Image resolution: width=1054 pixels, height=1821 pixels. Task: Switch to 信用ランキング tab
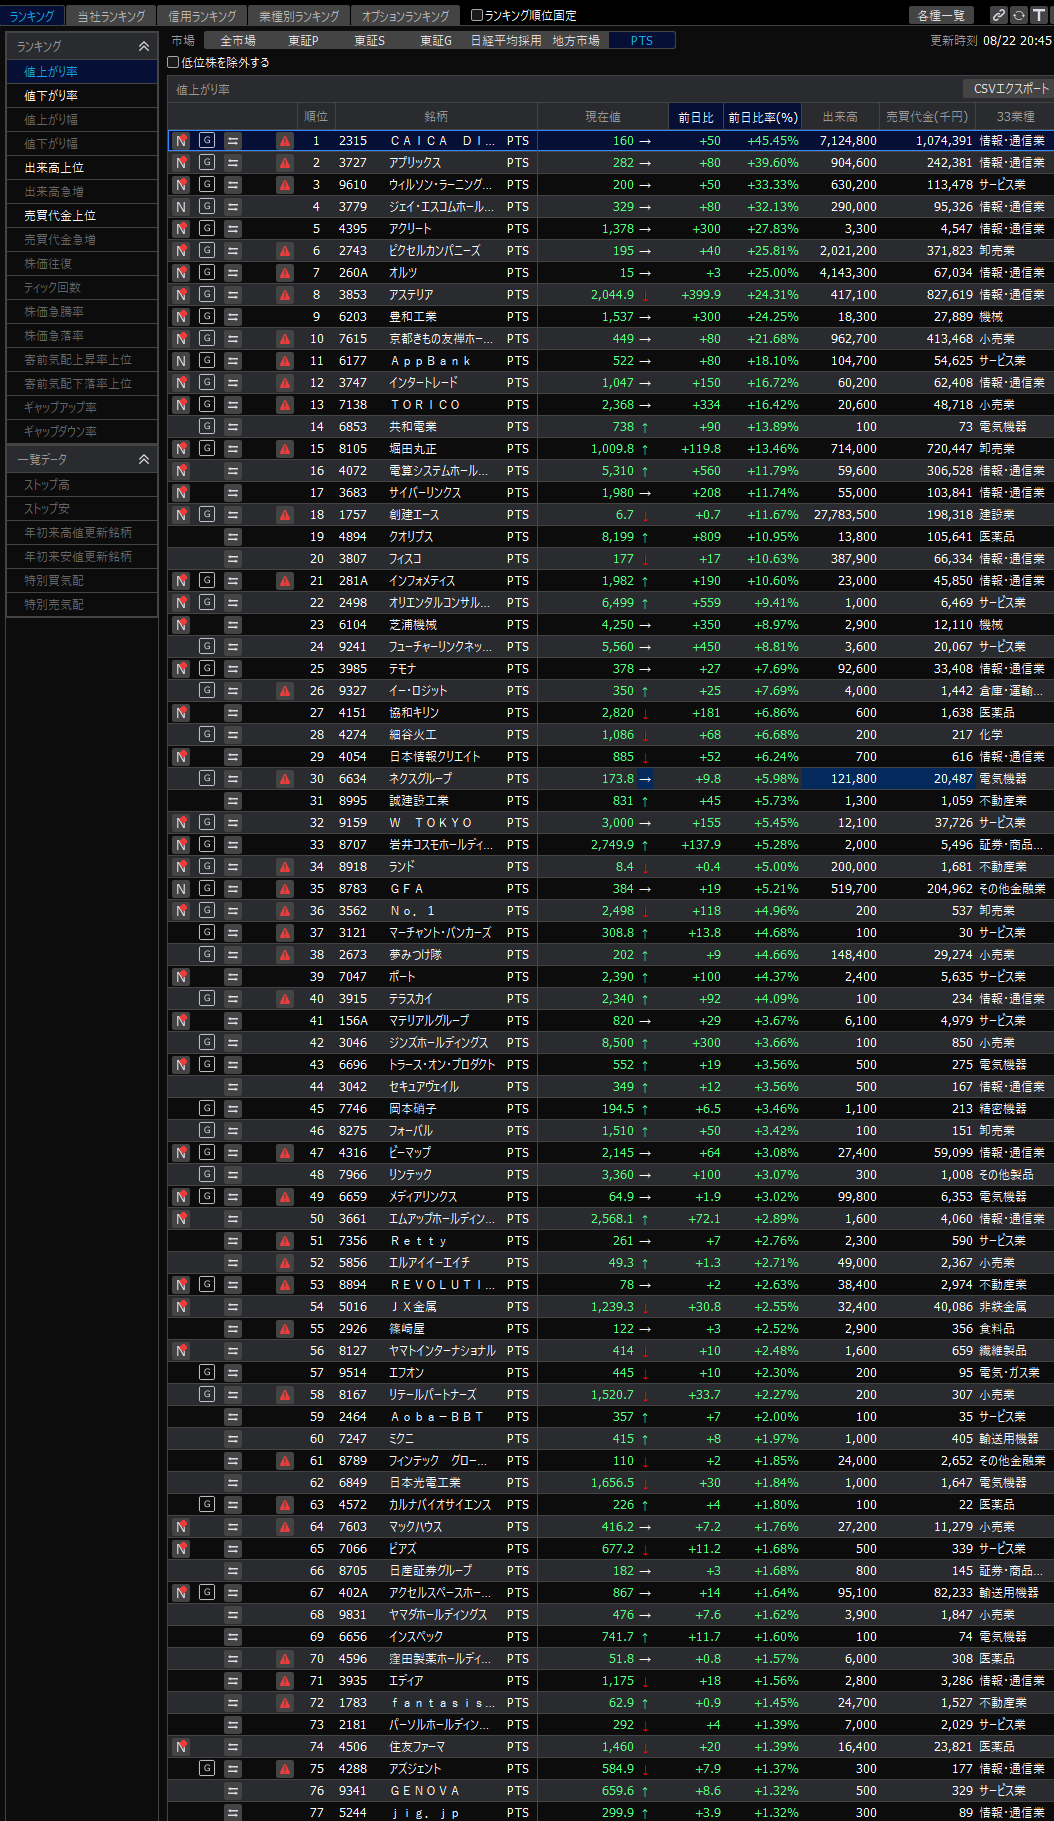[x=202, y=16]
